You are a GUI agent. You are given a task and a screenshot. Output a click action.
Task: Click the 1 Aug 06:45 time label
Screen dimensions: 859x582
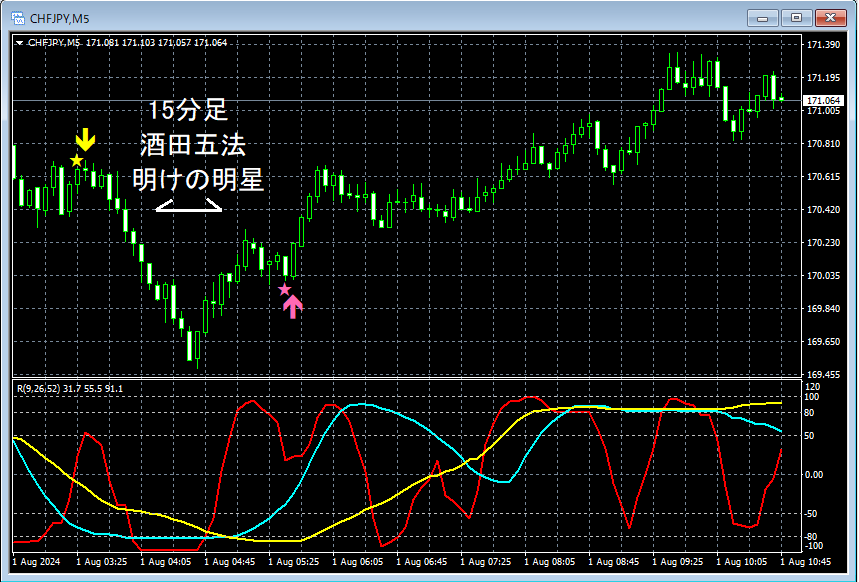(422, 562)
